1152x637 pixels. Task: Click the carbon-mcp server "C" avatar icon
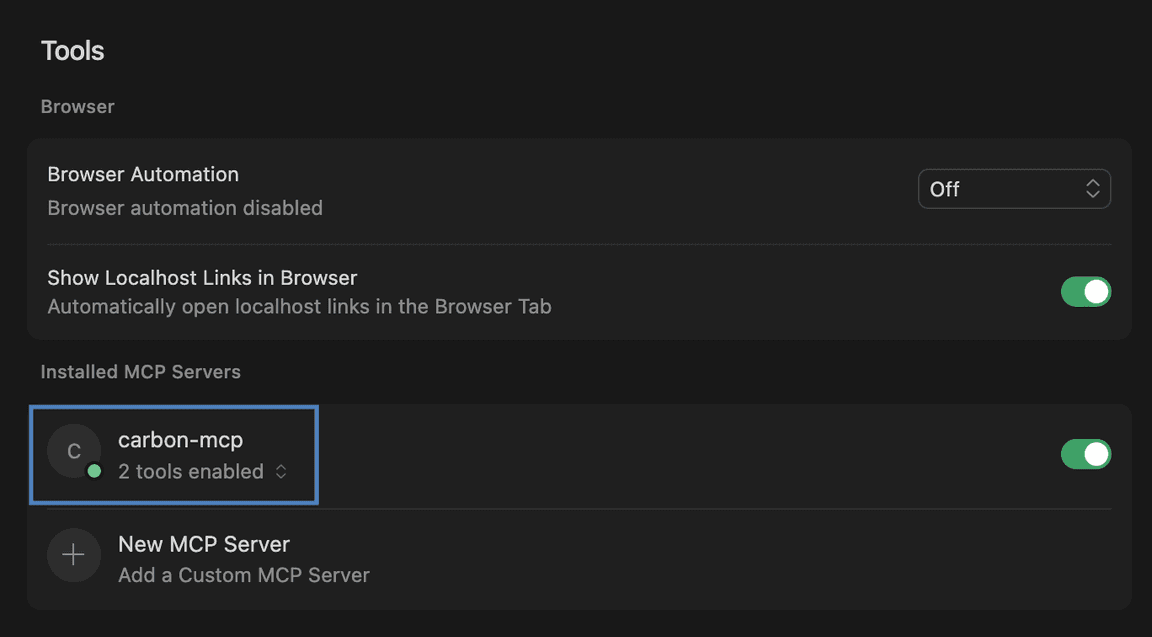click(x=74, y=451)
